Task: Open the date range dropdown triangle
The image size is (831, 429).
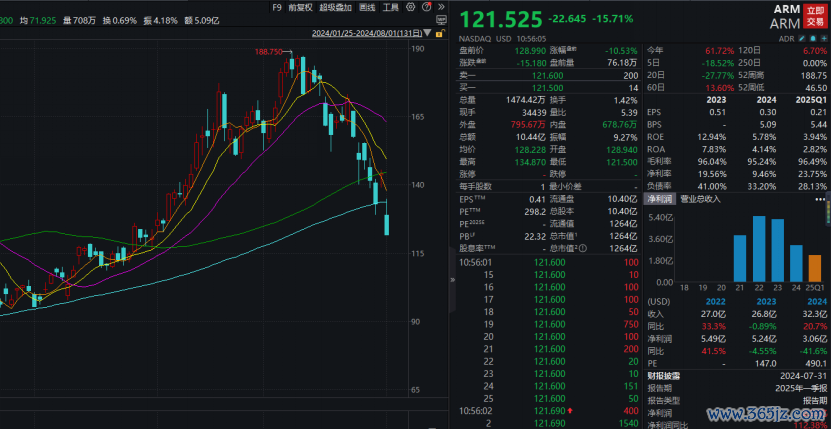Action: [x=427, y=33]
